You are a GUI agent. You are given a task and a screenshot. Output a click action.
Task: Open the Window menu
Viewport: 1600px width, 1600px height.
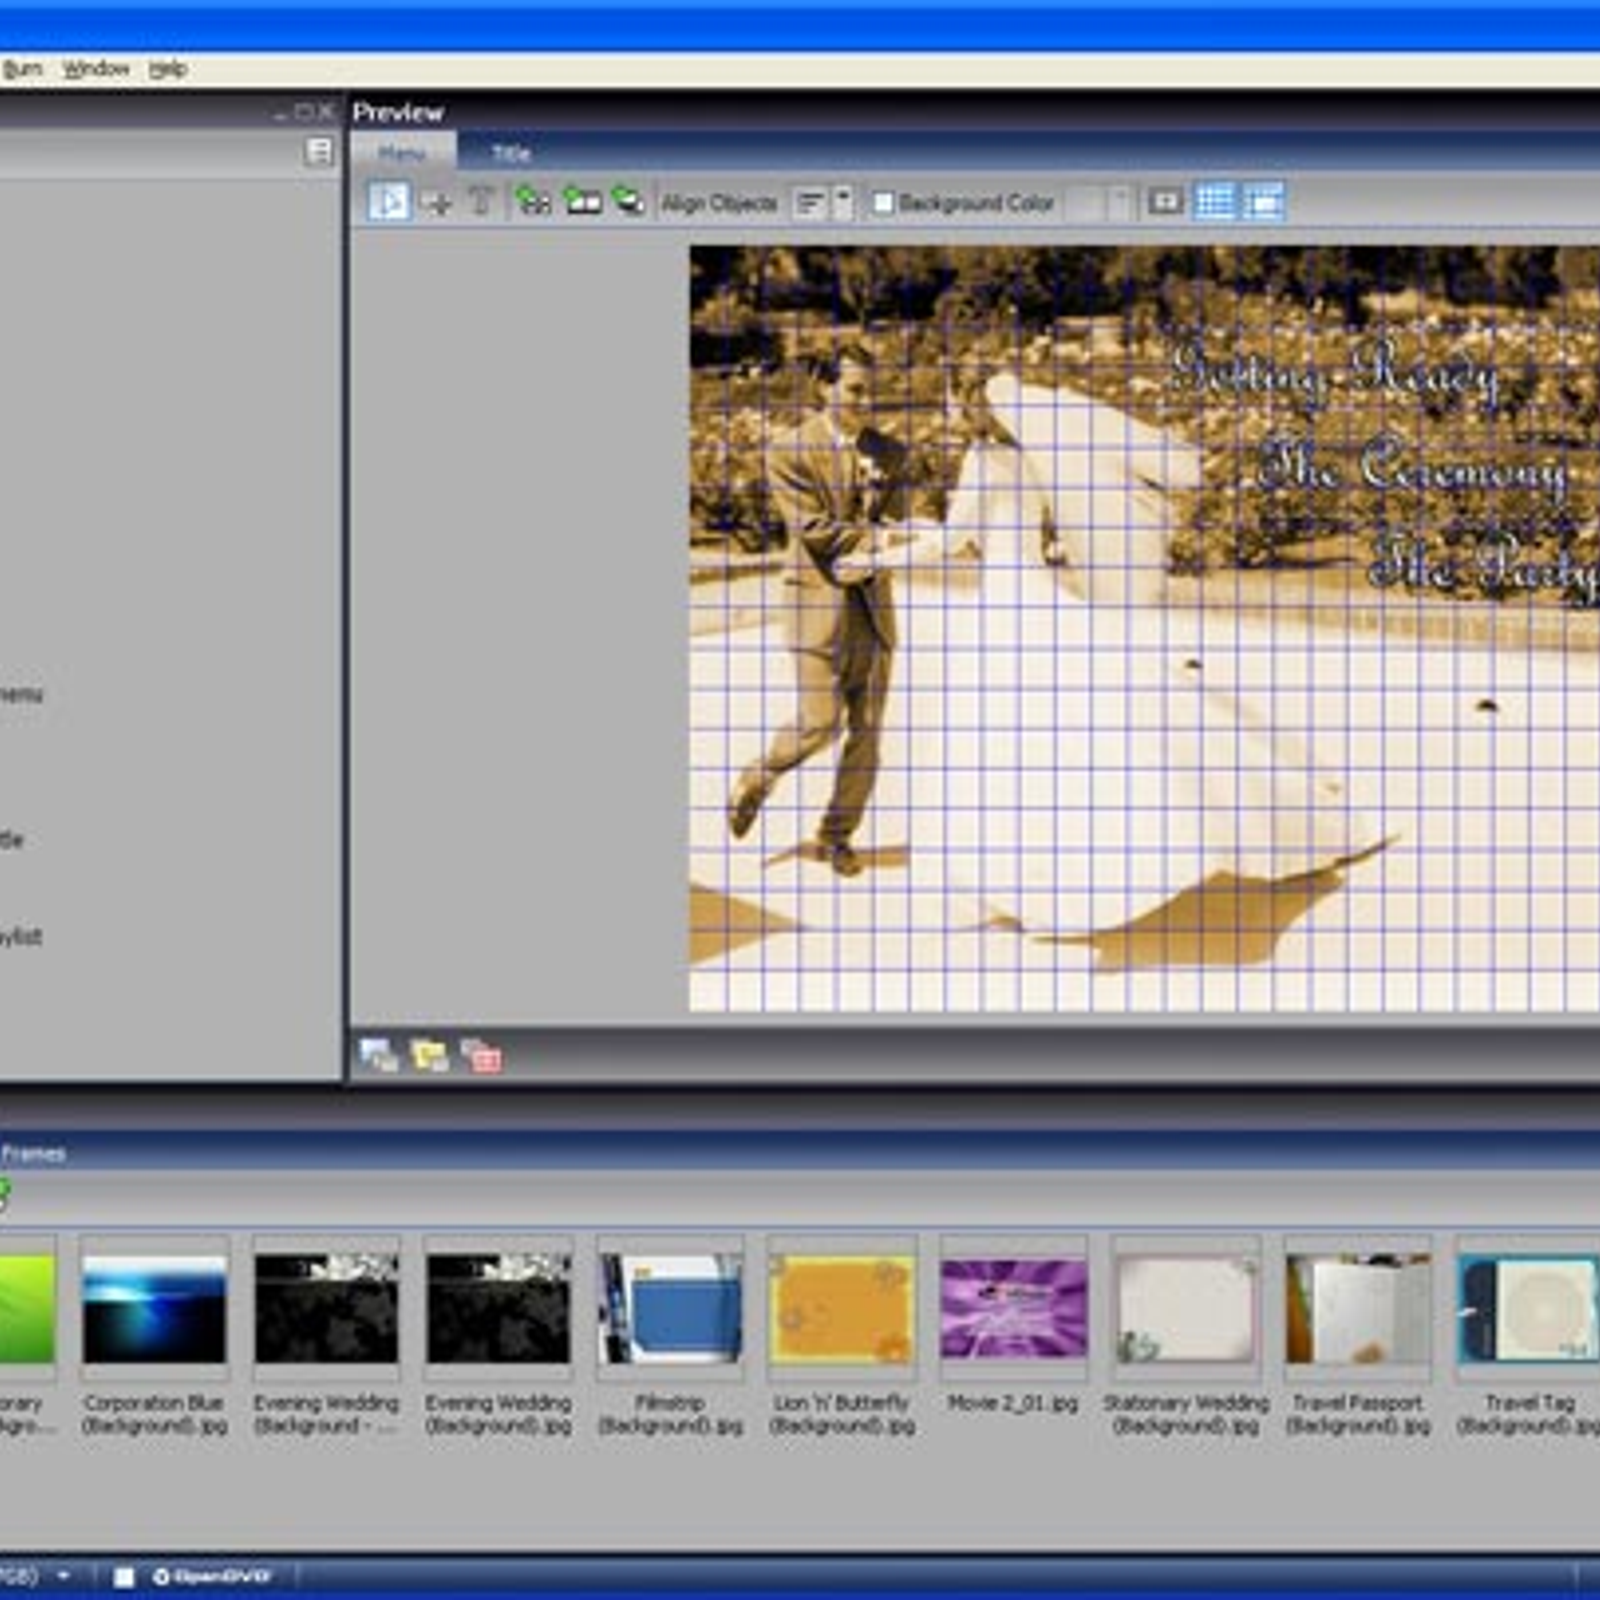click(x=96, y=69)
